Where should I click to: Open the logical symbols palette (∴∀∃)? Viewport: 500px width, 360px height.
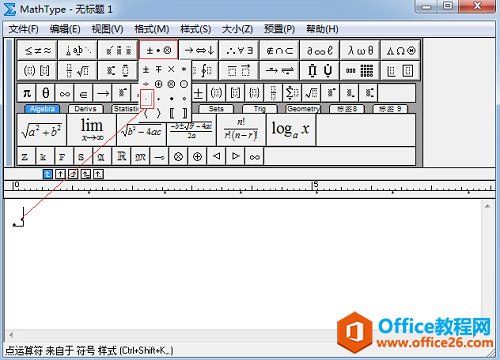[x=239, y=50]
